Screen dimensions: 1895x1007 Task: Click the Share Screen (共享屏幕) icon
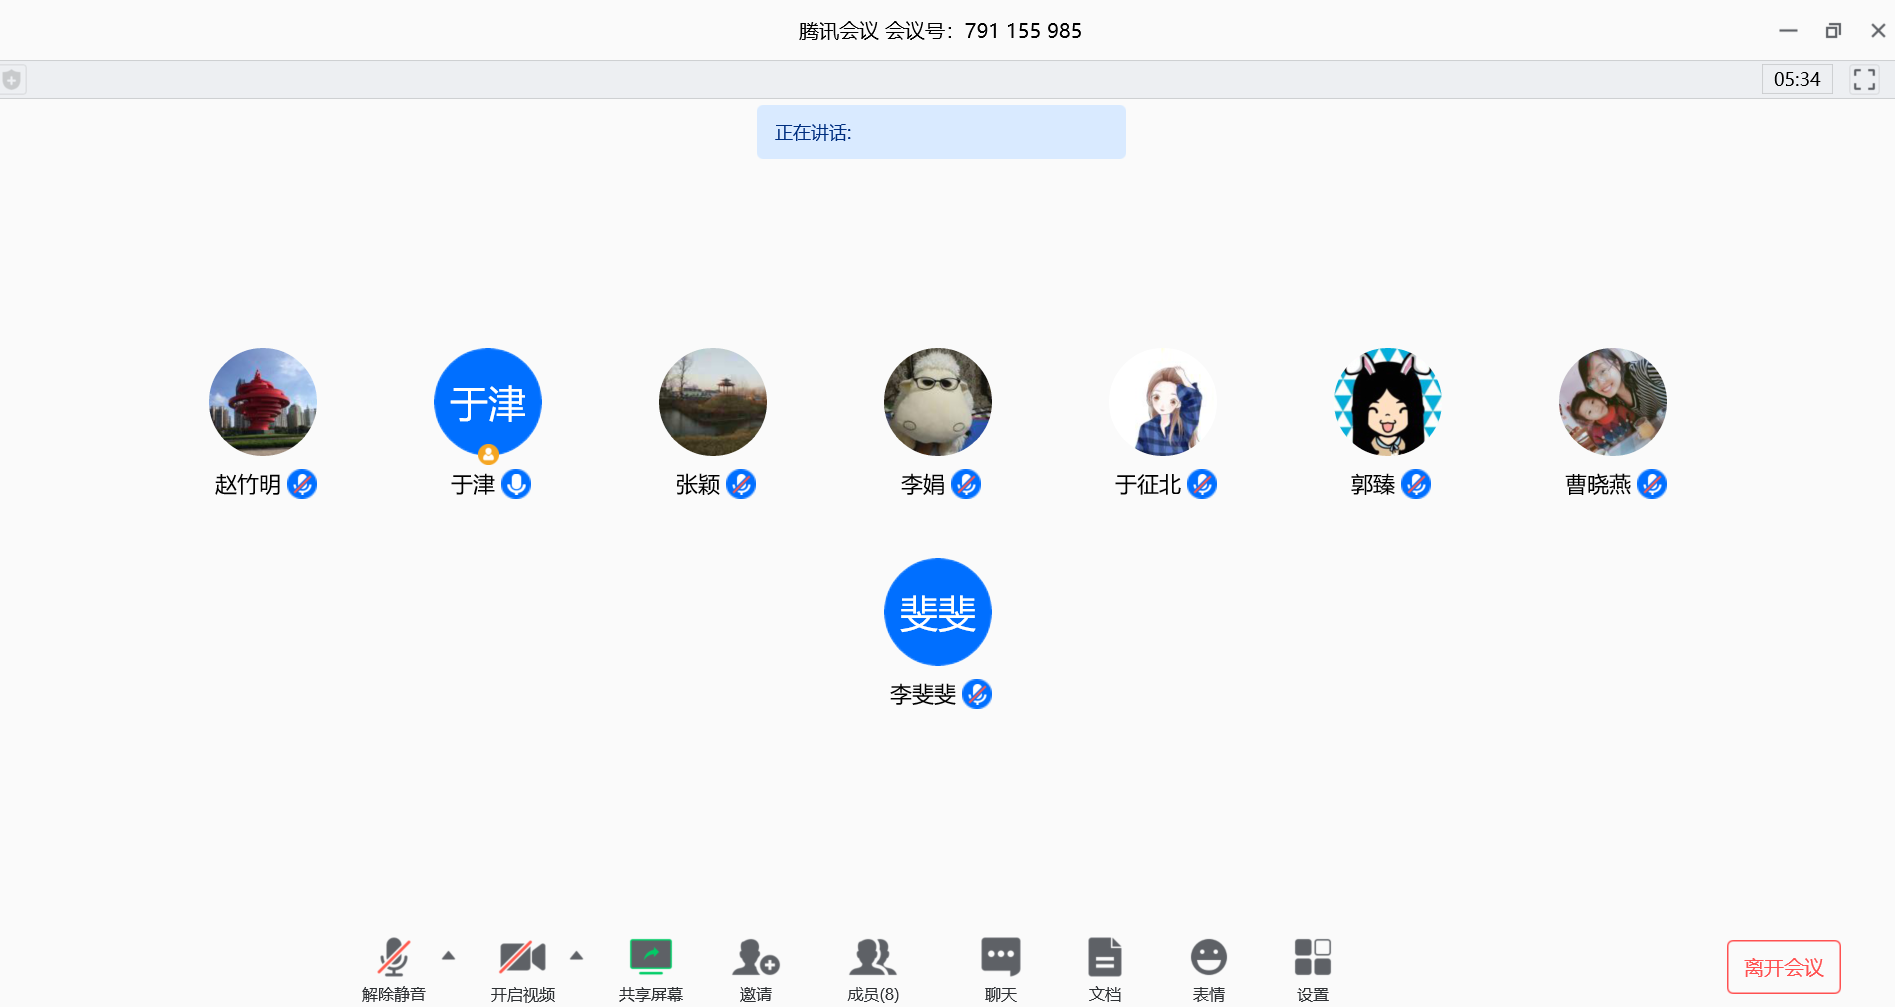650,958
